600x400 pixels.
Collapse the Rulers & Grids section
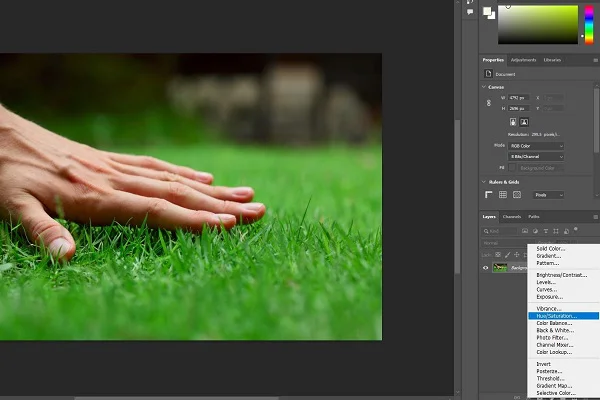click(484, 182)
